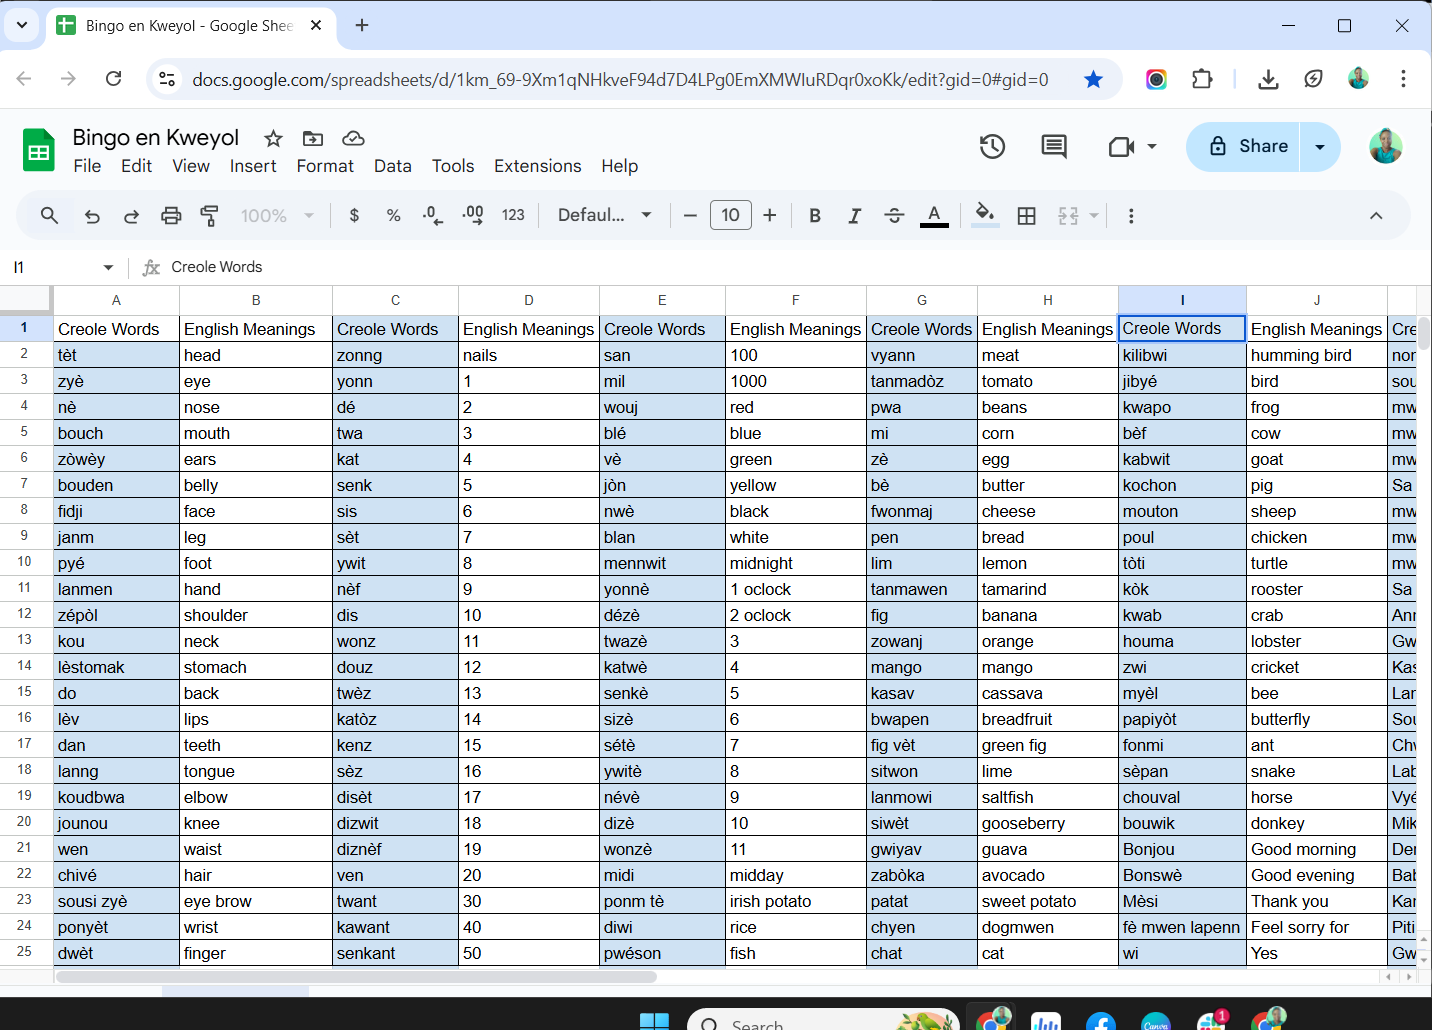1432x1030 pixels.
Task: Star the Bingo en Kweyol document
Action: point(273,138)
